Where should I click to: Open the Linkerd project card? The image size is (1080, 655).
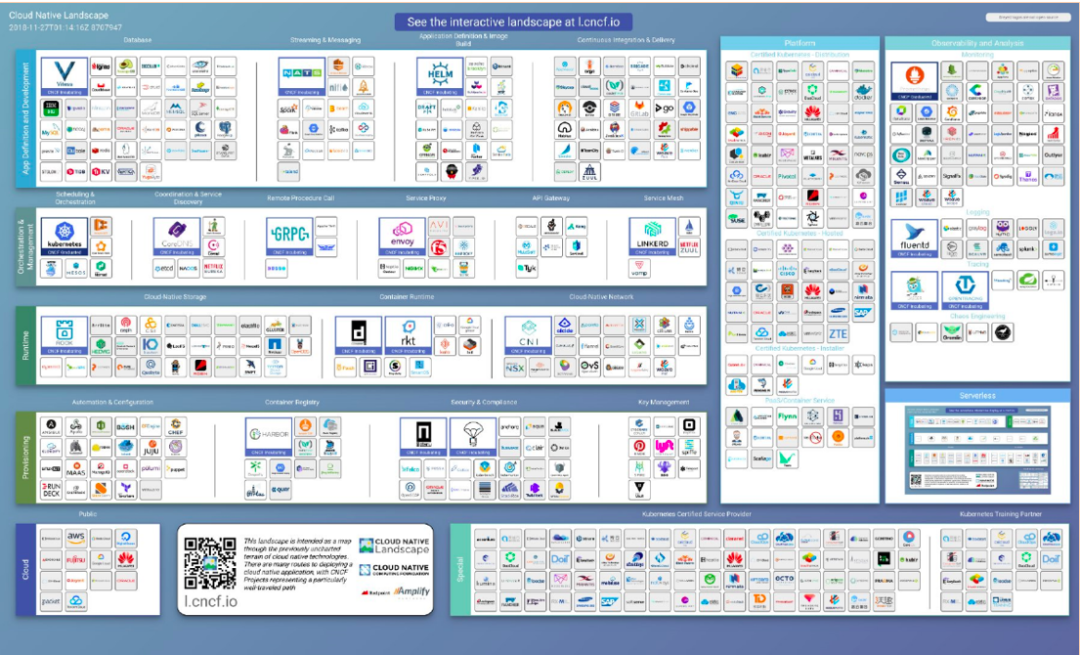click(x=652, y=237)
